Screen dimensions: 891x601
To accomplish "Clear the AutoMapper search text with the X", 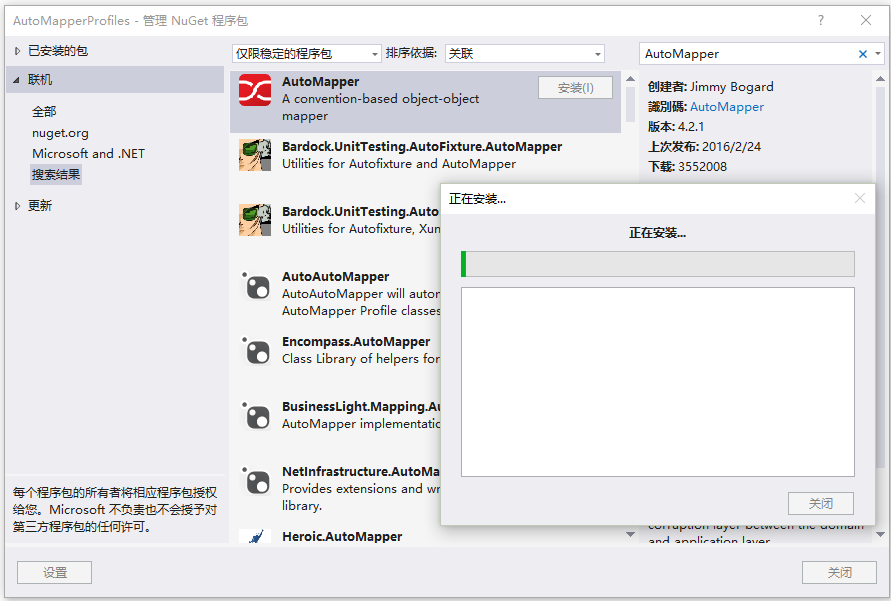I will click(x=863, y=54).
